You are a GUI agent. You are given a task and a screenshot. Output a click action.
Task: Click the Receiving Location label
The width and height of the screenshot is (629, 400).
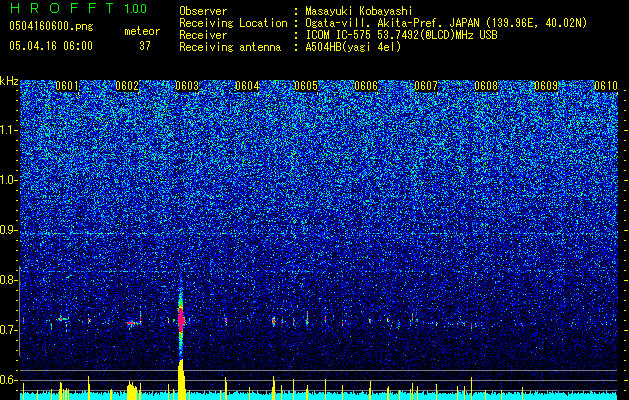click(233, 23)
